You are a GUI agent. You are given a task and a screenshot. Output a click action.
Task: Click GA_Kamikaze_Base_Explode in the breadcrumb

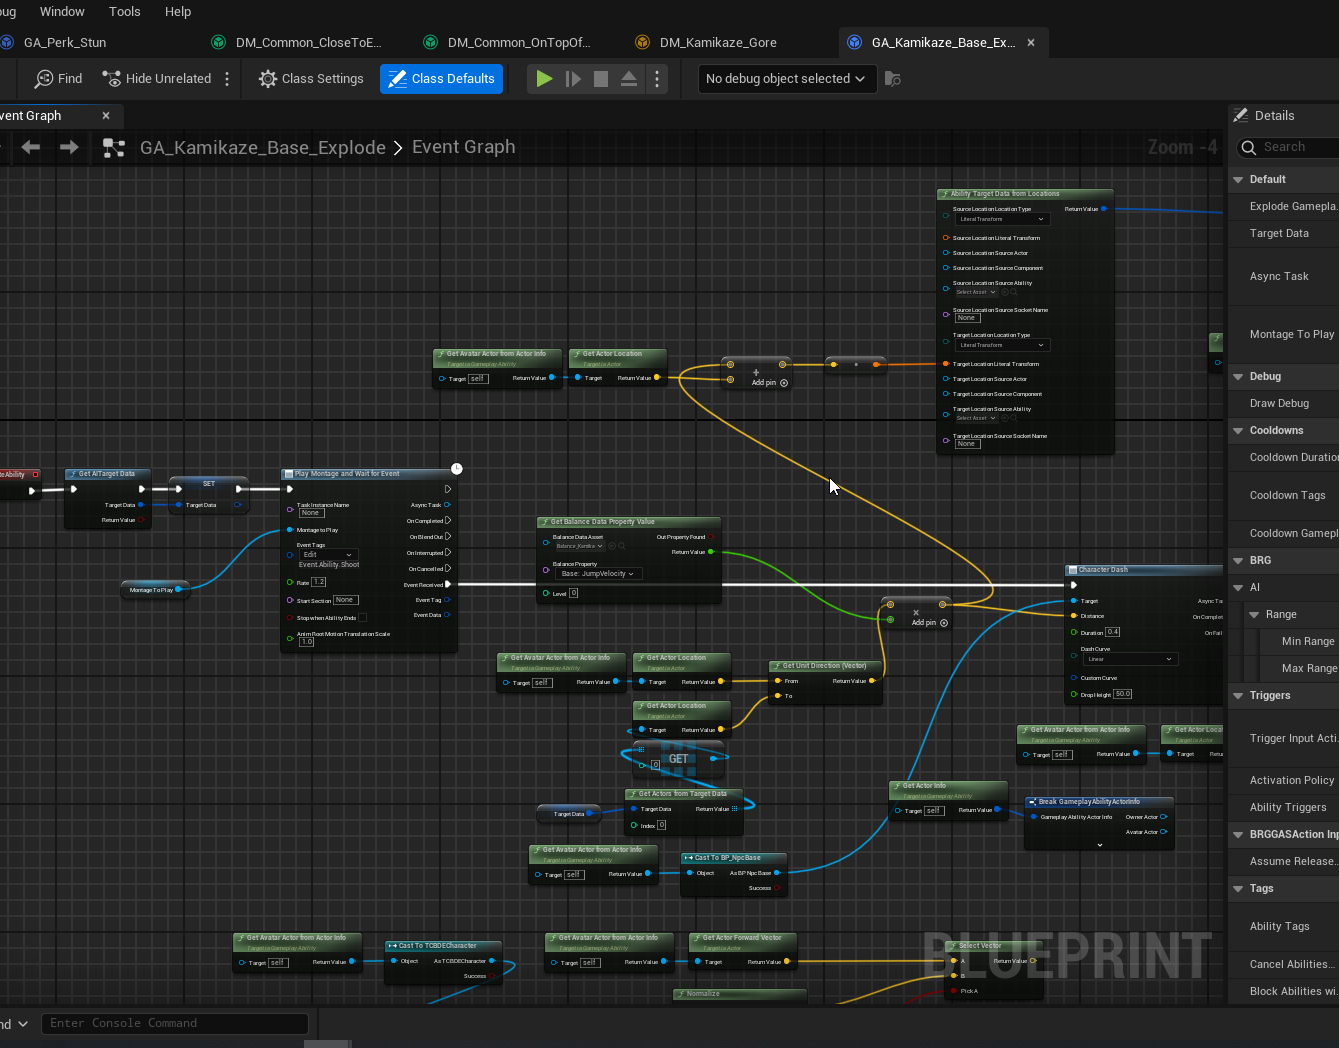pos(263,148)
